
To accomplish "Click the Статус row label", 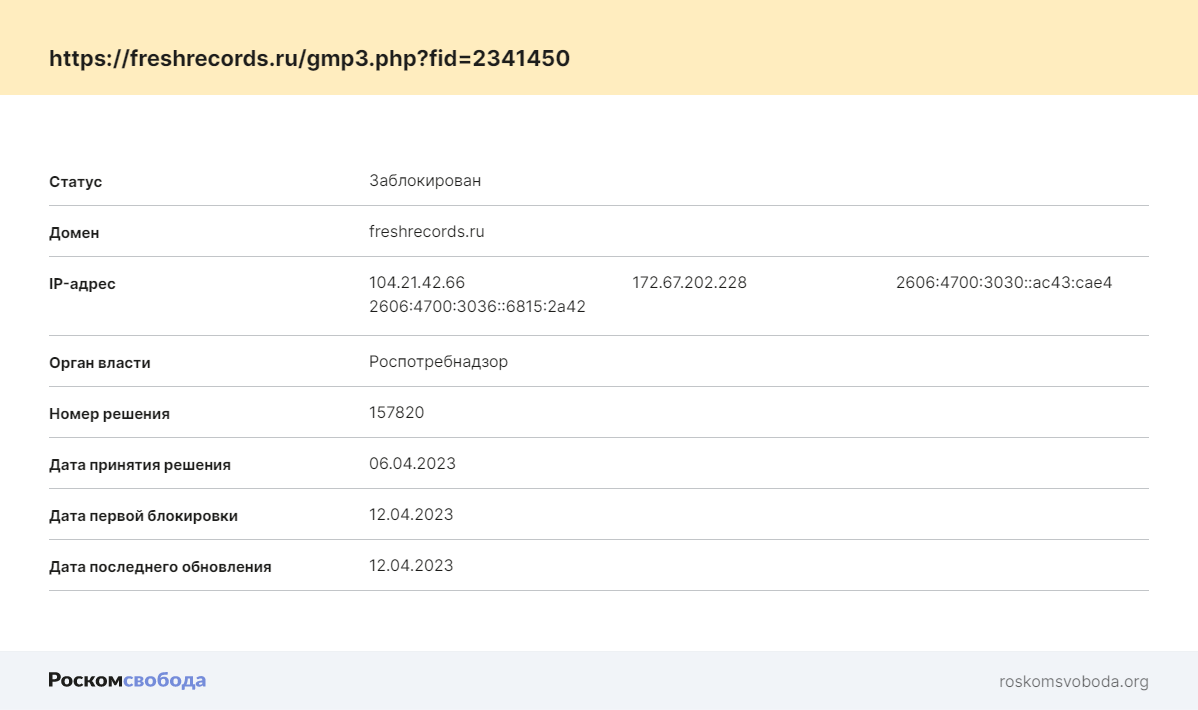I will pos(76,182).
